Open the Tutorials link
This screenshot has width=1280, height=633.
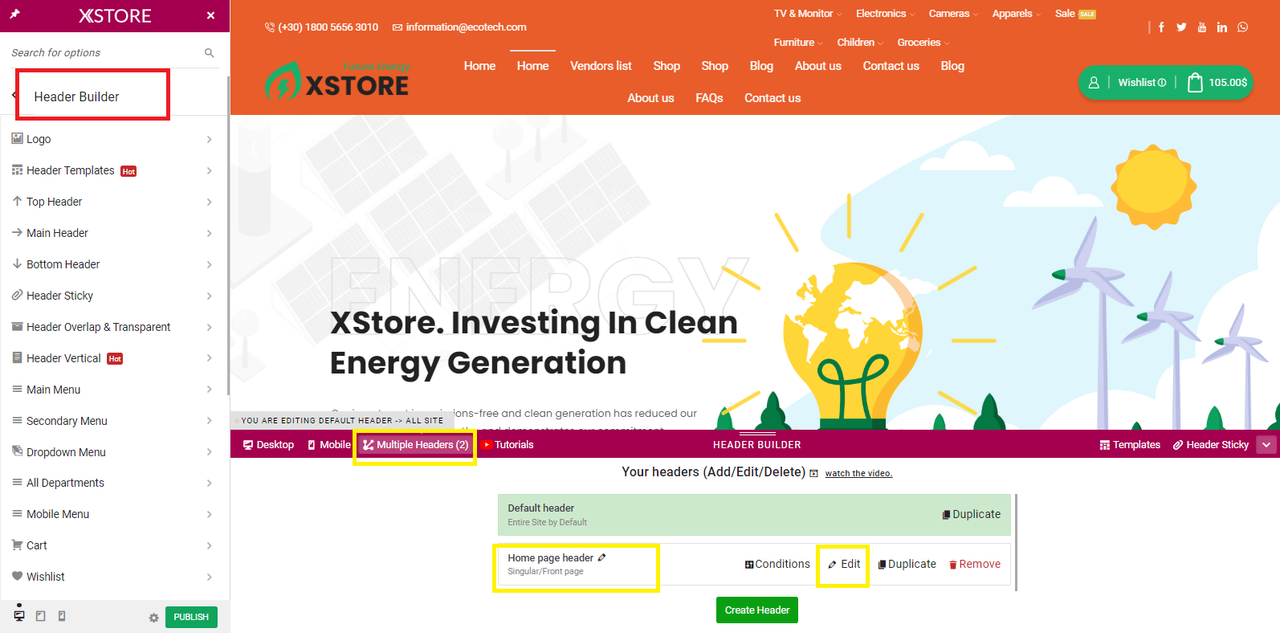[x=508, y=445]
